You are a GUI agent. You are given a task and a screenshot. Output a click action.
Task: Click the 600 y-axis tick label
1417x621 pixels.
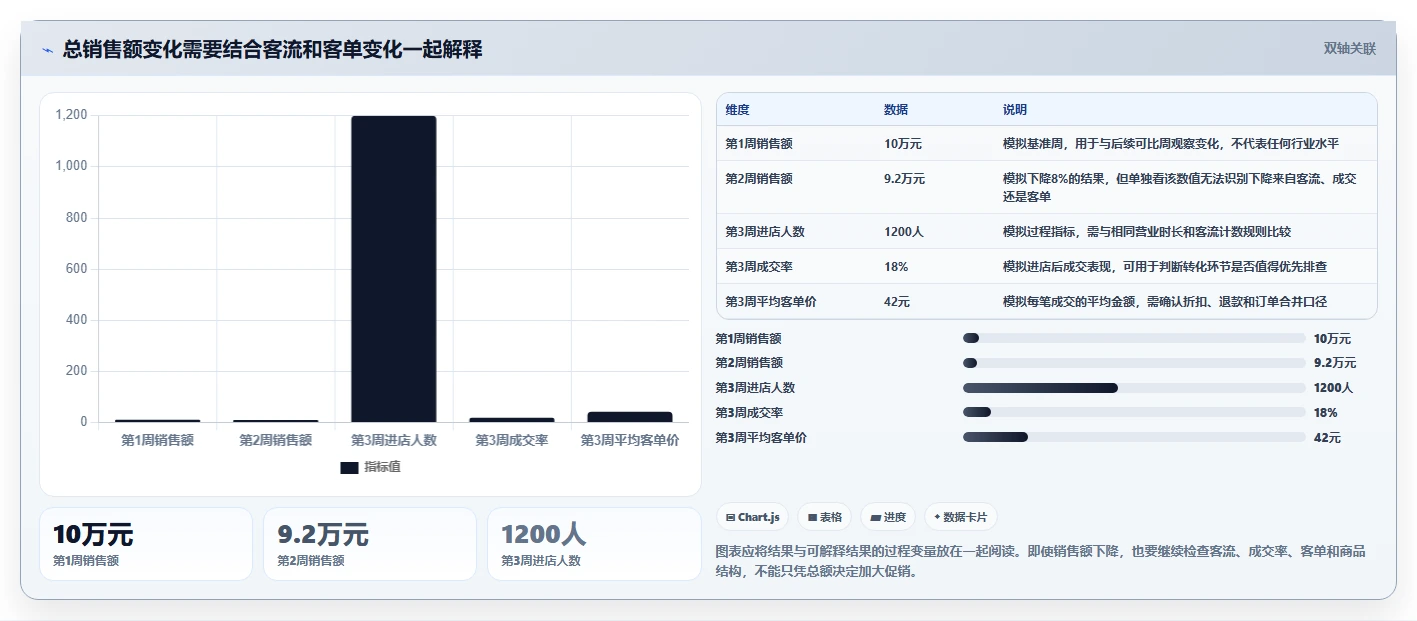(x=77, y=269)
